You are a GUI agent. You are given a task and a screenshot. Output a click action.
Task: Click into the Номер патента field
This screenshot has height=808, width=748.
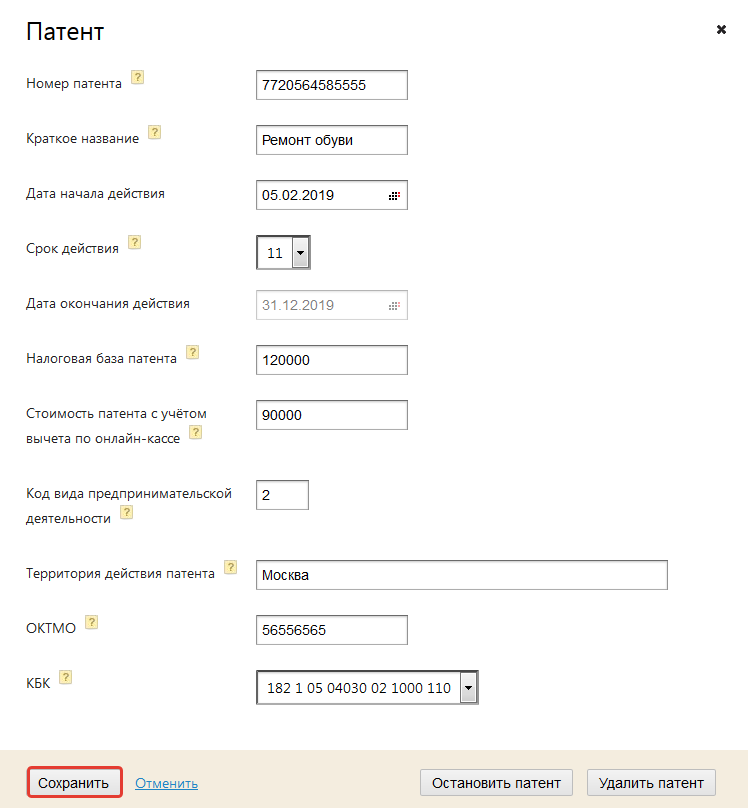point(331,85)
